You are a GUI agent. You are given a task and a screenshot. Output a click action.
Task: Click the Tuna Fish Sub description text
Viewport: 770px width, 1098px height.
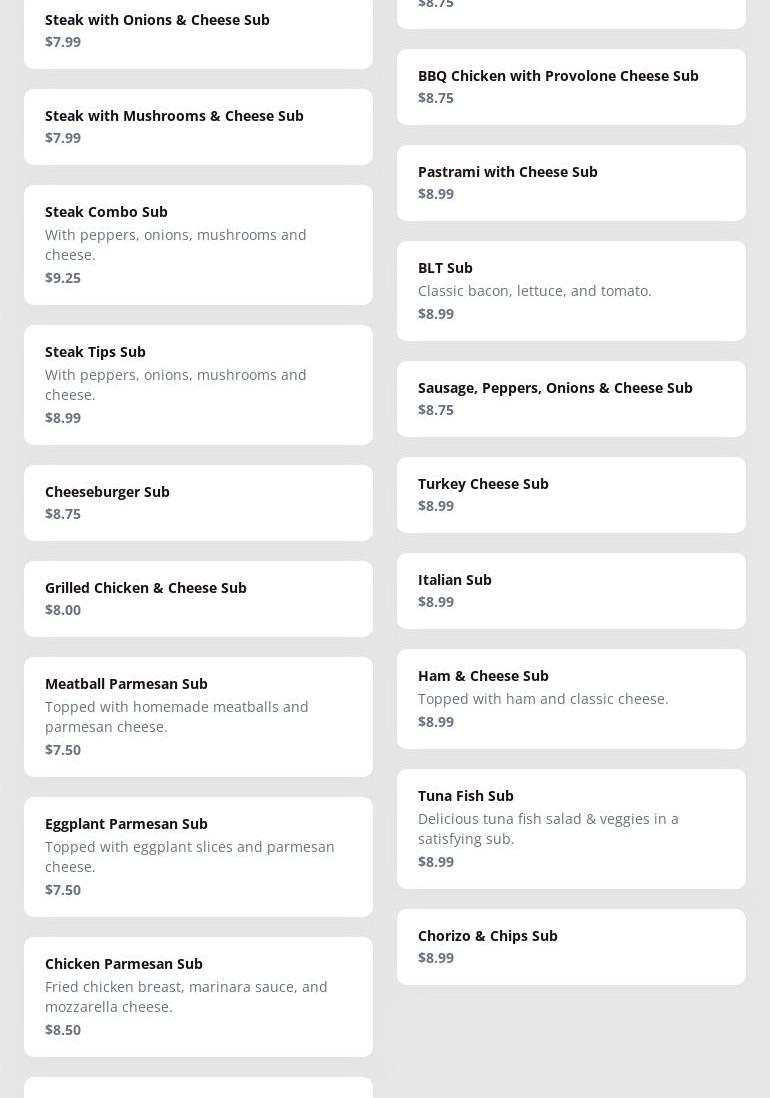click(x=547, y=828)
